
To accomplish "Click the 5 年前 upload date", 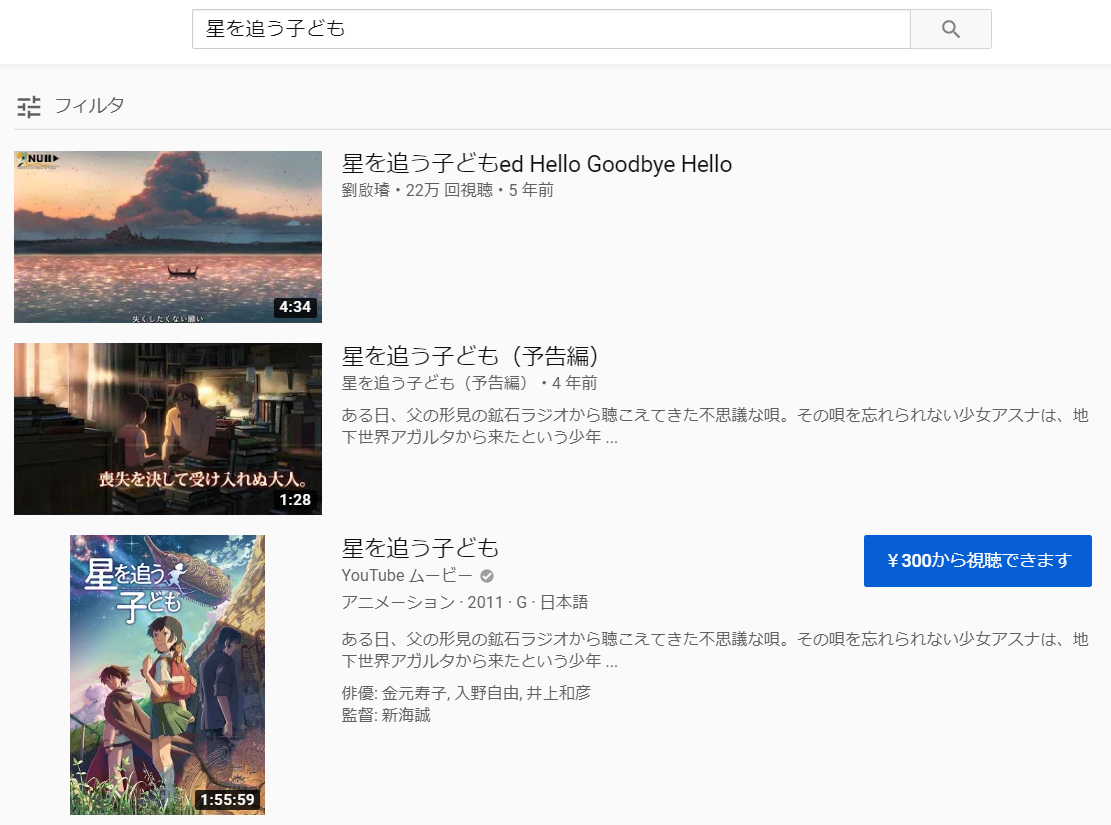I will point(531,190).
